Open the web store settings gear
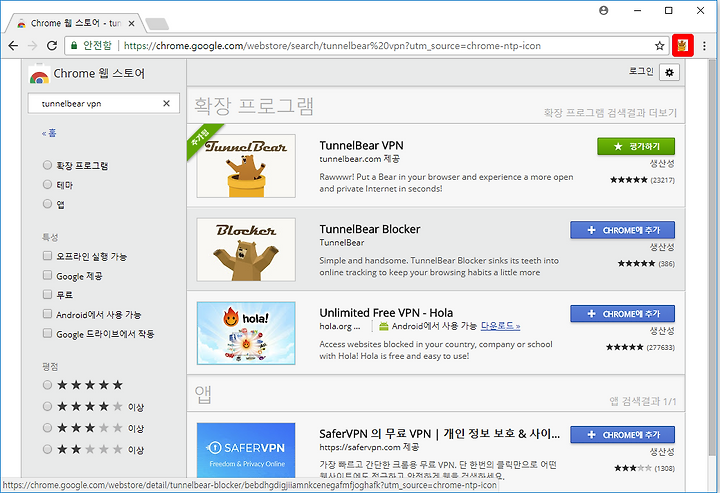Screen dimensions: 720x493 pos(669,72)
